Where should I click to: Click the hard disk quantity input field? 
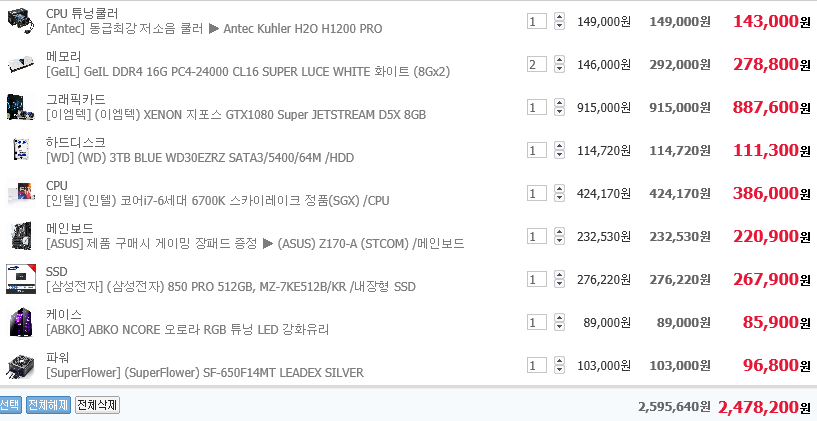coord(537,150)
